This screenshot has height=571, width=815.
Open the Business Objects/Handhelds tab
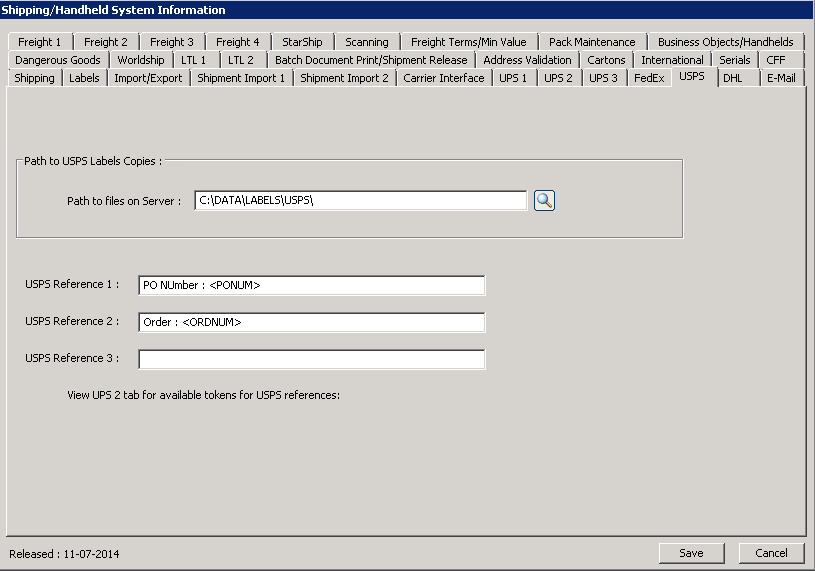[x=725, y=42]
